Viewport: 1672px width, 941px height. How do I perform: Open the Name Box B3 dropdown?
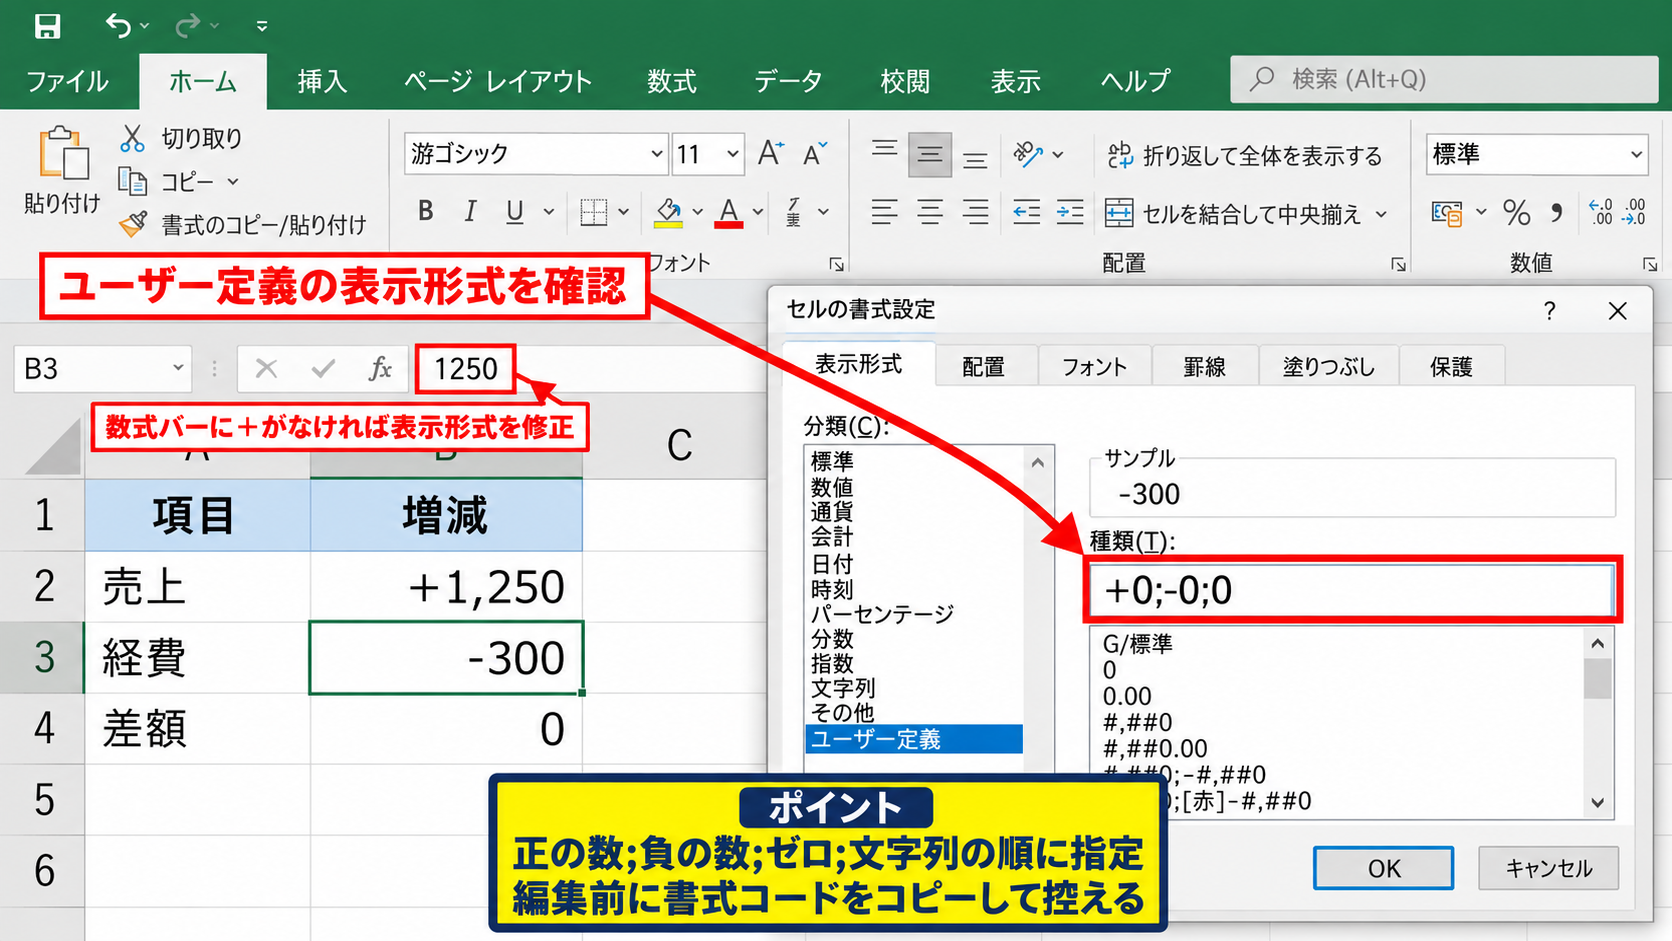[178, 368]
